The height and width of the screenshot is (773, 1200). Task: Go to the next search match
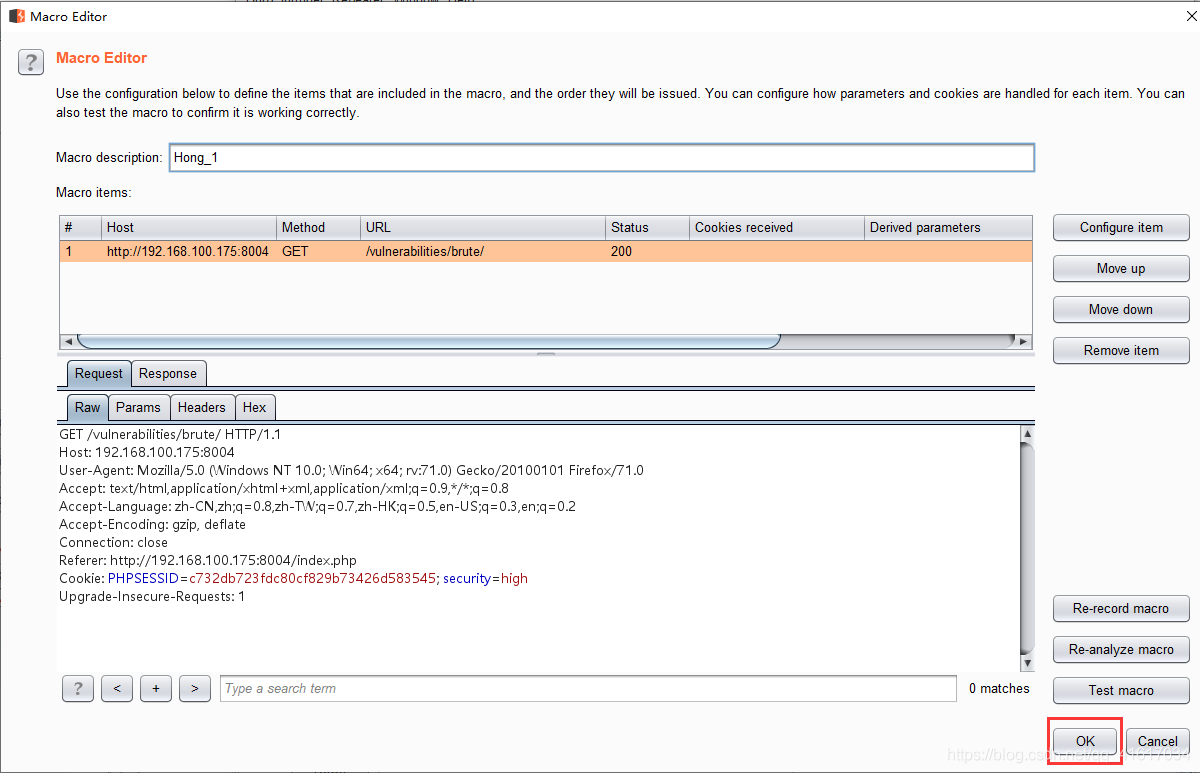coord(195,688)
